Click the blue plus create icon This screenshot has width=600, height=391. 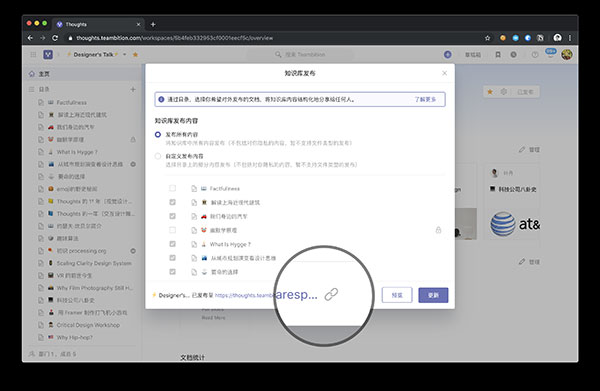pyautogui.click(x=447, y=55)
